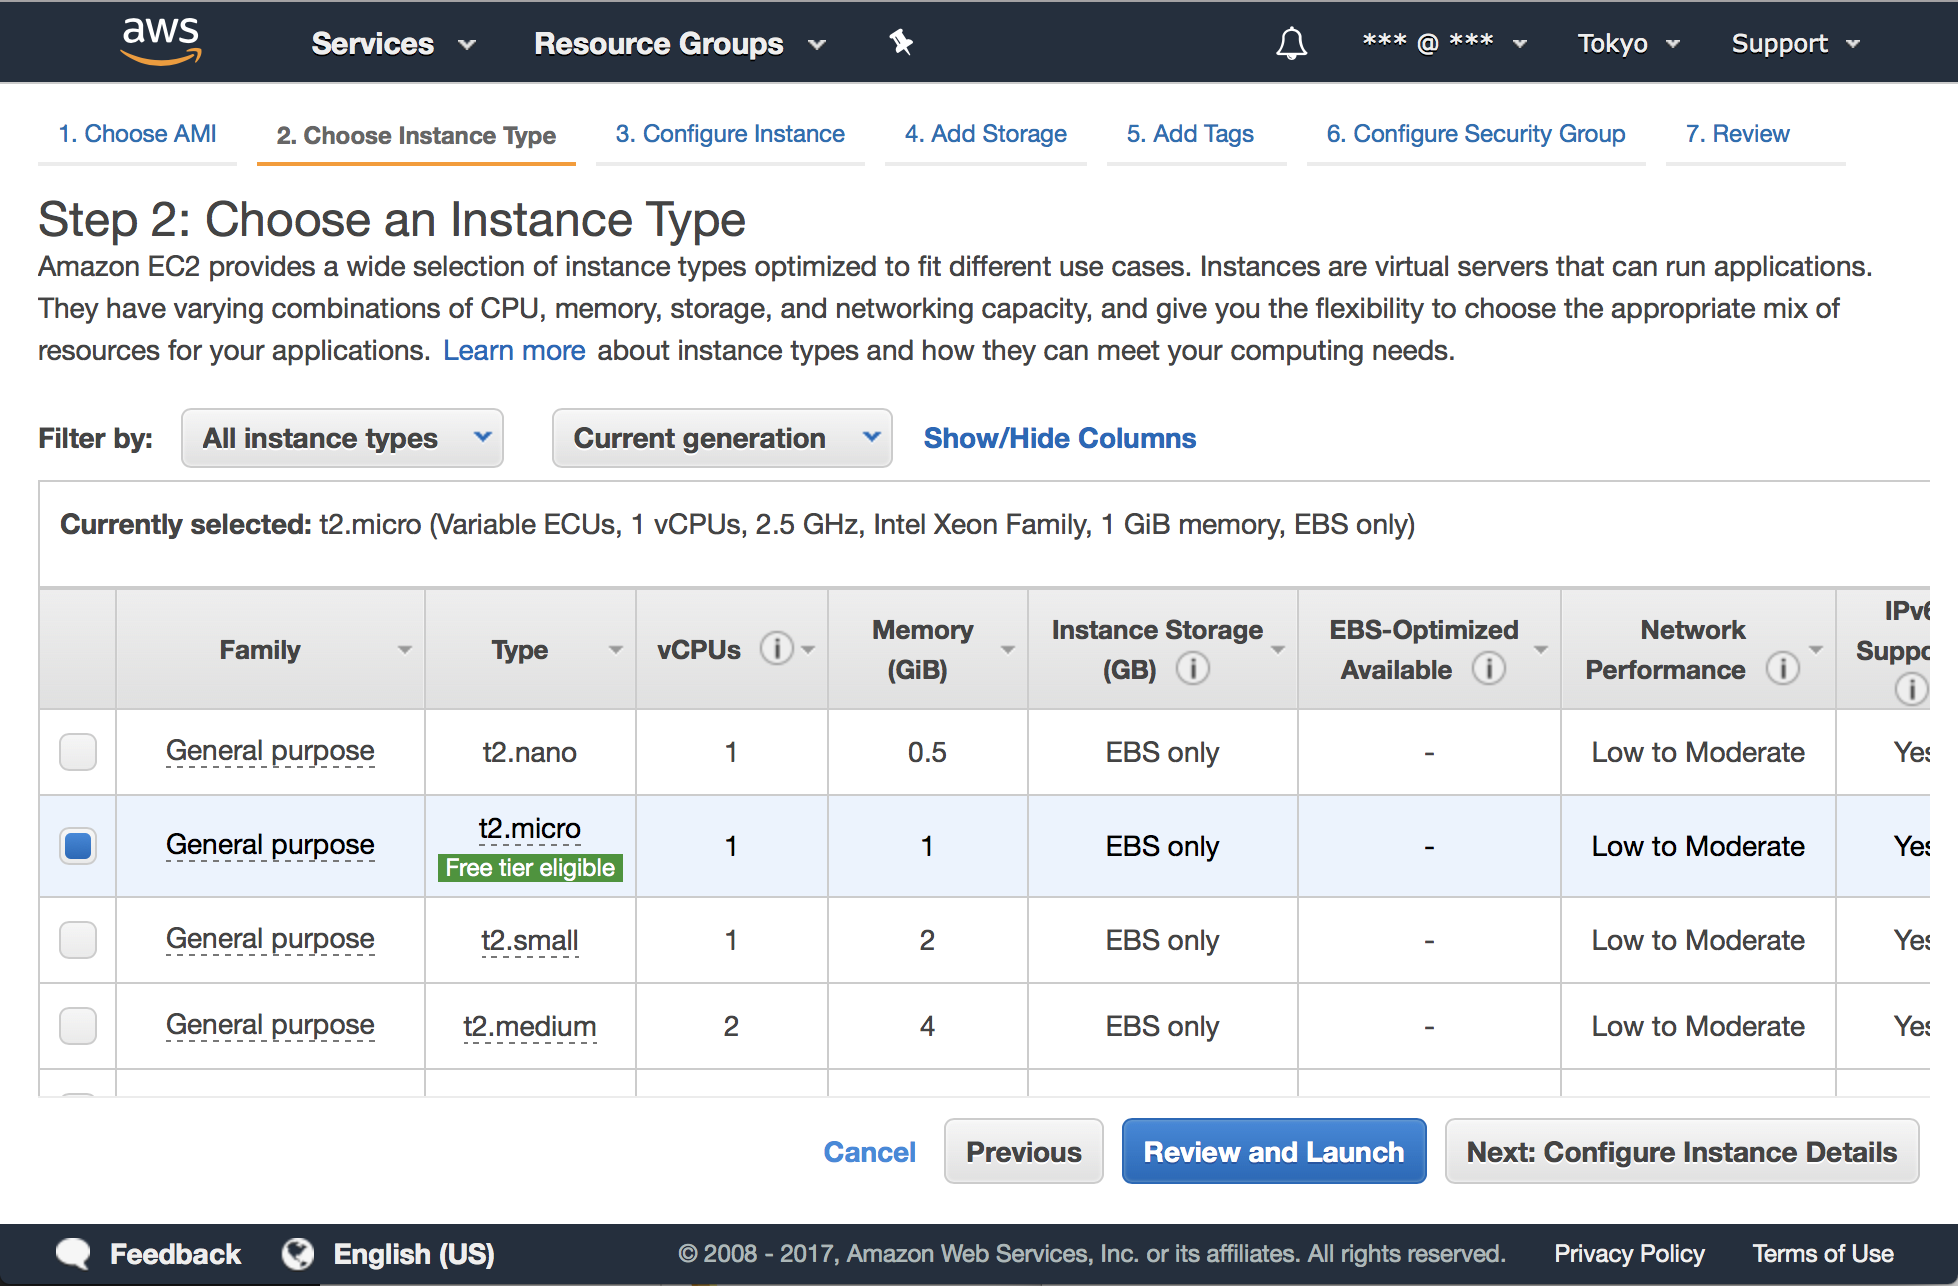1958x1286 pixels.
Task: Click the vCPUs column sort arrow
Action: pos(808,650)
